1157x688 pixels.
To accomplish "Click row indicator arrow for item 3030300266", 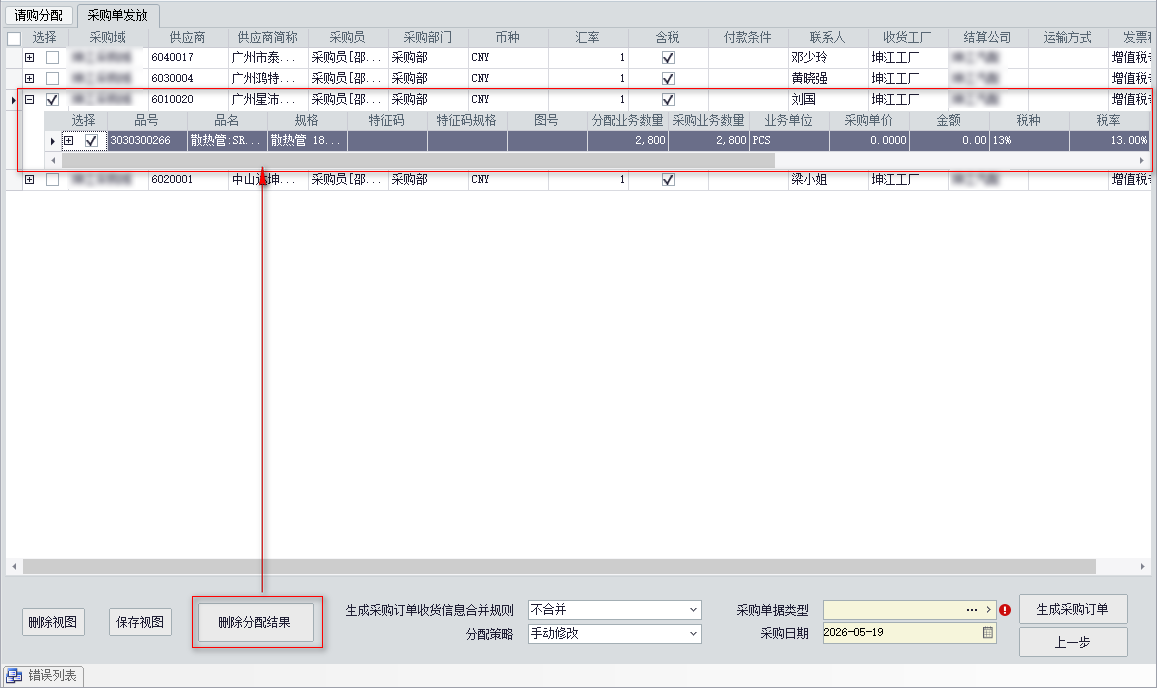I will [52, 141].
